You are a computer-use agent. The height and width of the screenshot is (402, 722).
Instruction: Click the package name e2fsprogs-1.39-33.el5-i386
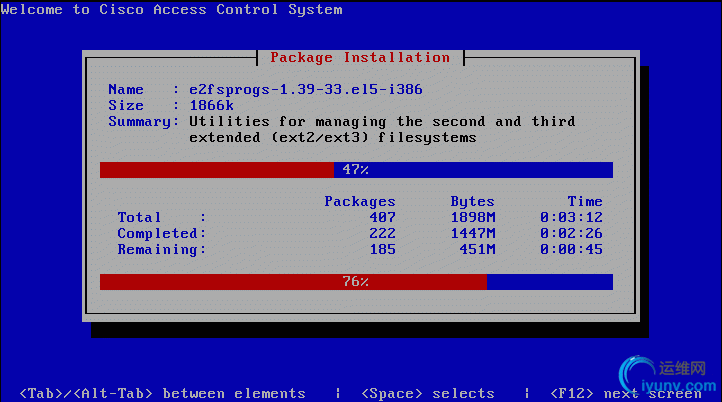[x=306, y=89]
